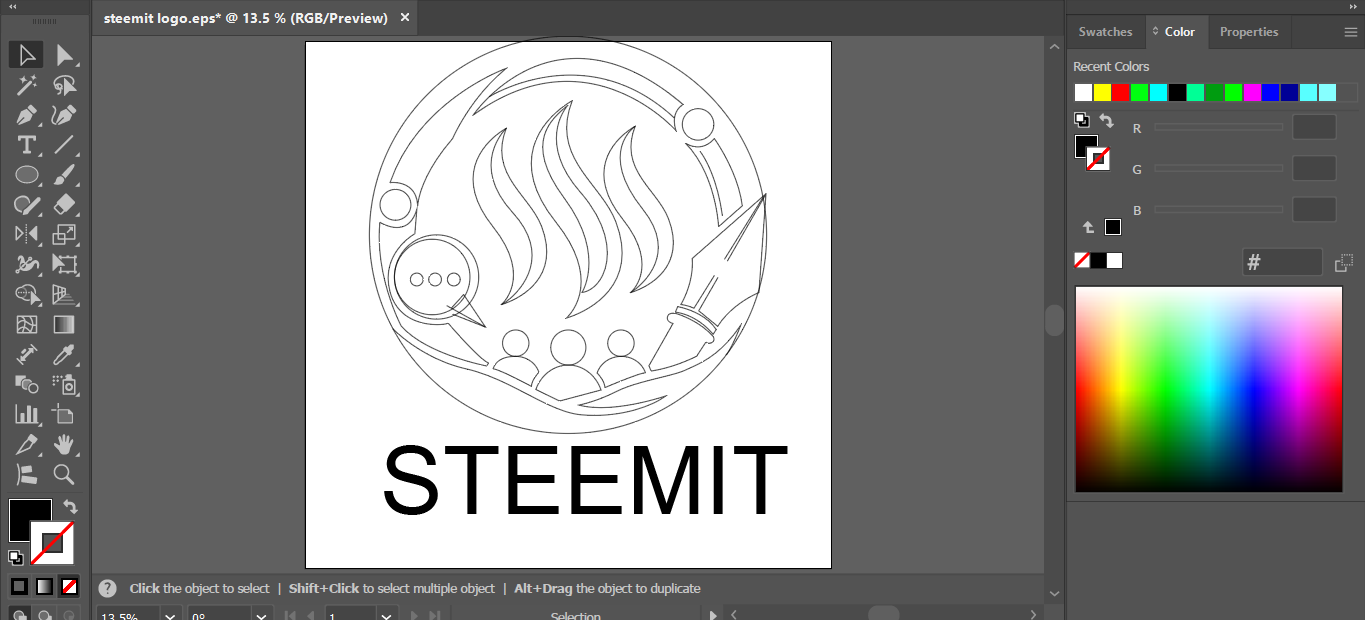Click the G color slider
The width and height of the screenshot is (1365, 620).
point(1218,168)
